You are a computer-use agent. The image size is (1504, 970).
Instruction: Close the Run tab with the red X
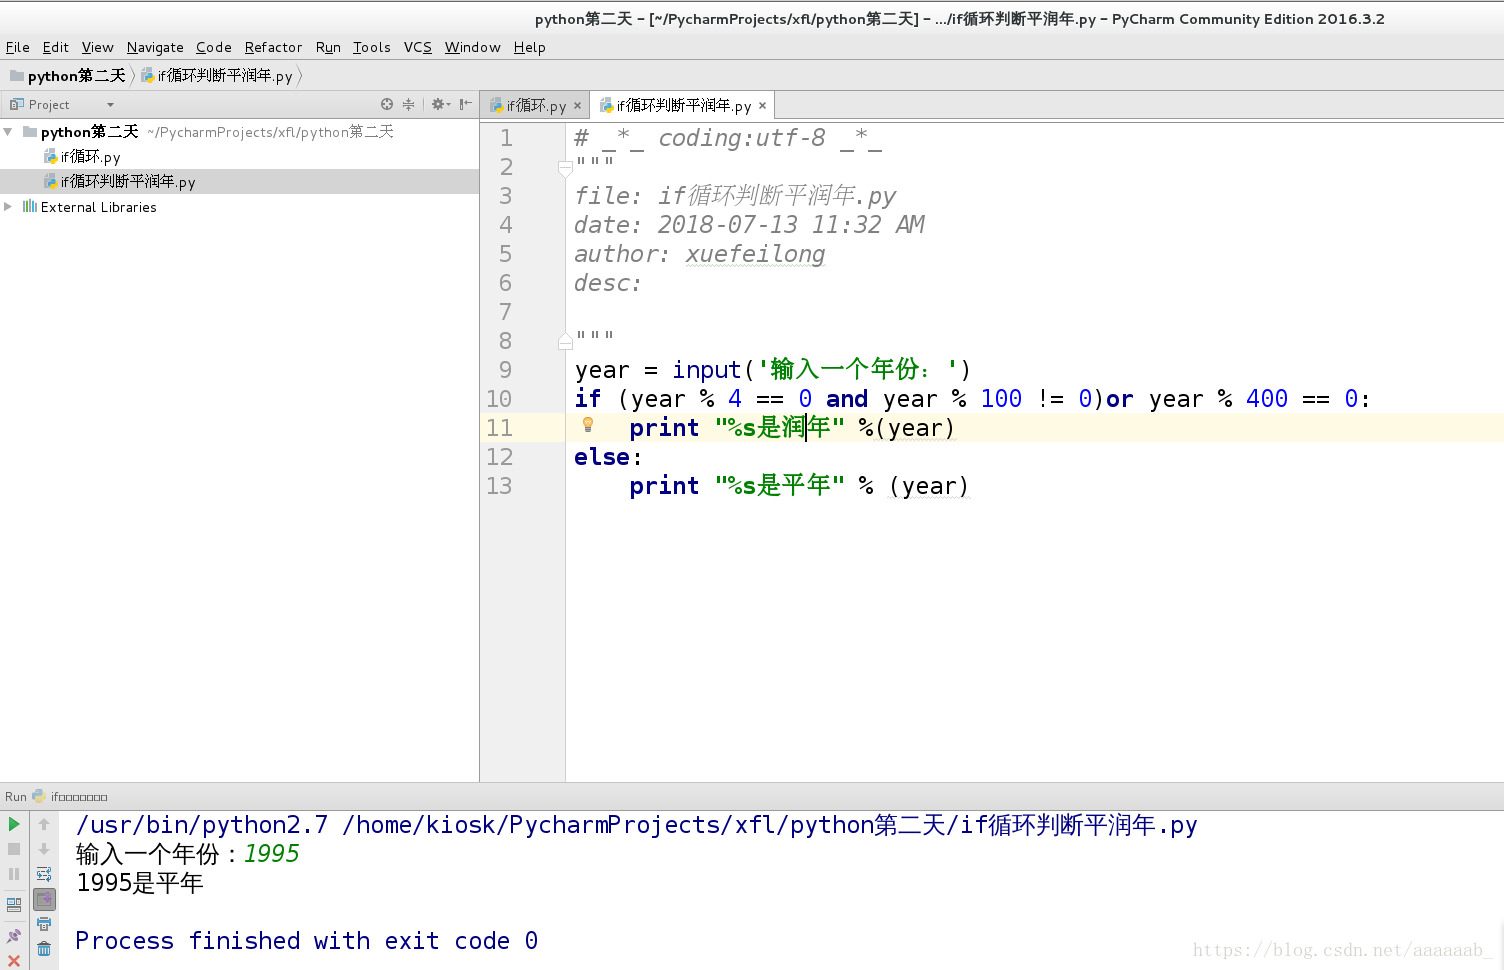pyautogui.click(x=14, y=961)
